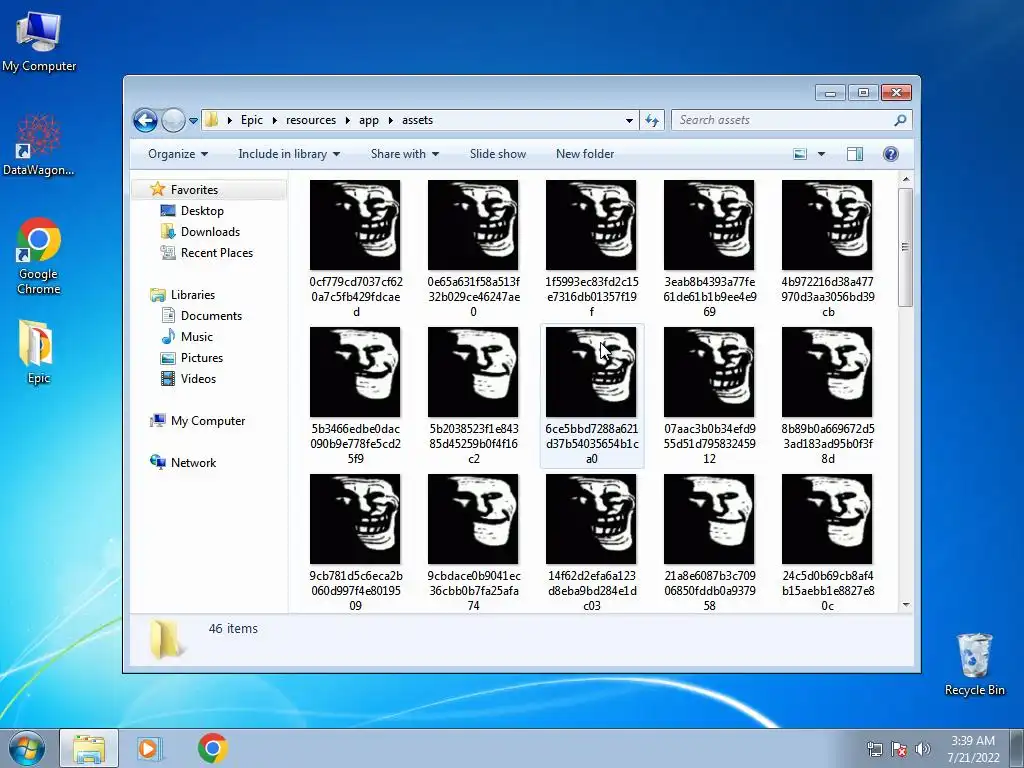Create a New folder
1024x768 pixels.
(x=584, y=154)
